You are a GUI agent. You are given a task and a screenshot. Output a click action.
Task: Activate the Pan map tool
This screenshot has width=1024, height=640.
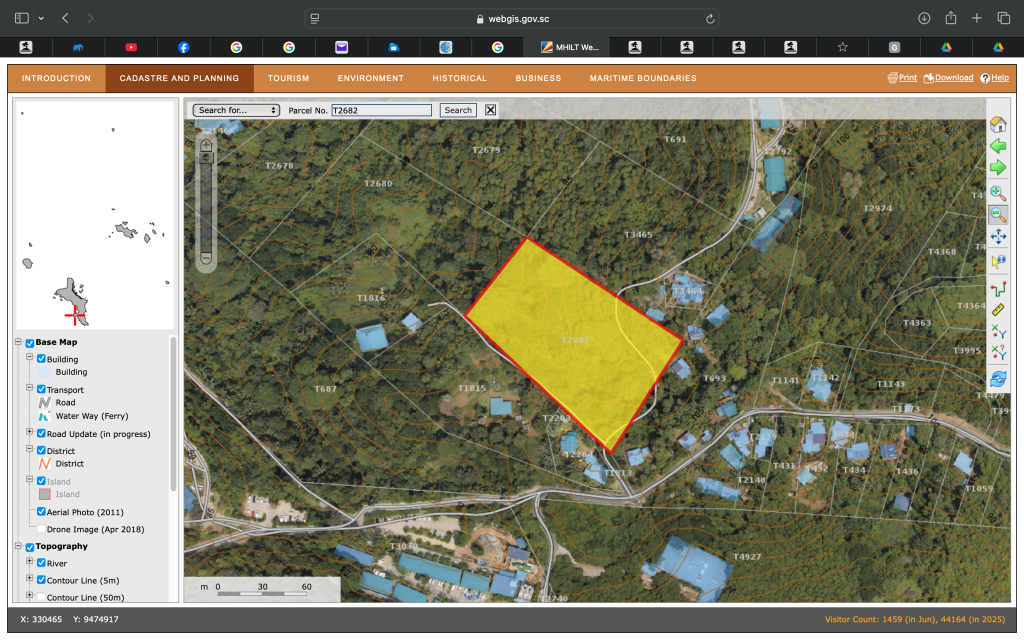coord(997,237)
